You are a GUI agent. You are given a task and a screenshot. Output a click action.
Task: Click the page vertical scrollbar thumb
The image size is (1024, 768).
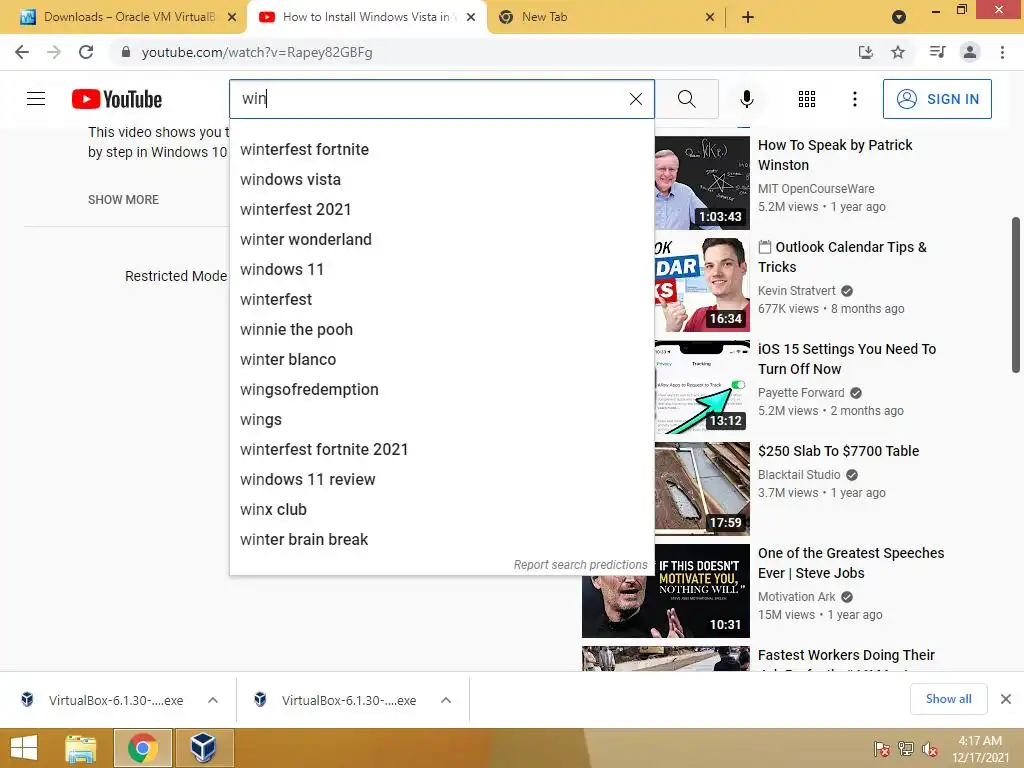[1016, 295]
